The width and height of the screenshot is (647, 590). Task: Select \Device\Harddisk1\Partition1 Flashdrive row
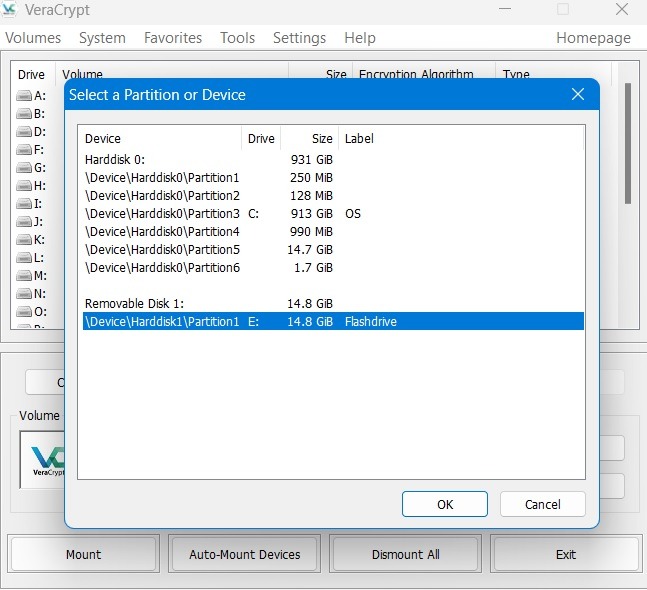(333, 321)
